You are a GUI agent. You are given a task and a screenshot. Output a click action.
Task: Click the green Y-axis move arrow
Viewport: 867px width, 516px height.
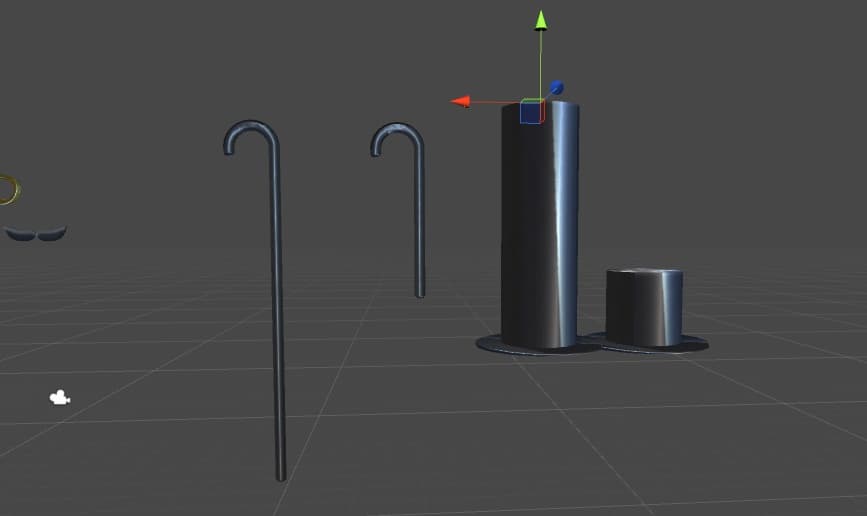541,20
